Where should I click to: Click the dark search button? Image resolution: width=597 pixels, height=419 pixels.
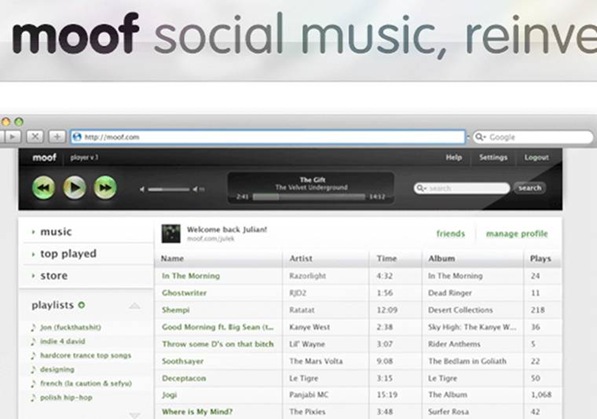pos(530,188)
